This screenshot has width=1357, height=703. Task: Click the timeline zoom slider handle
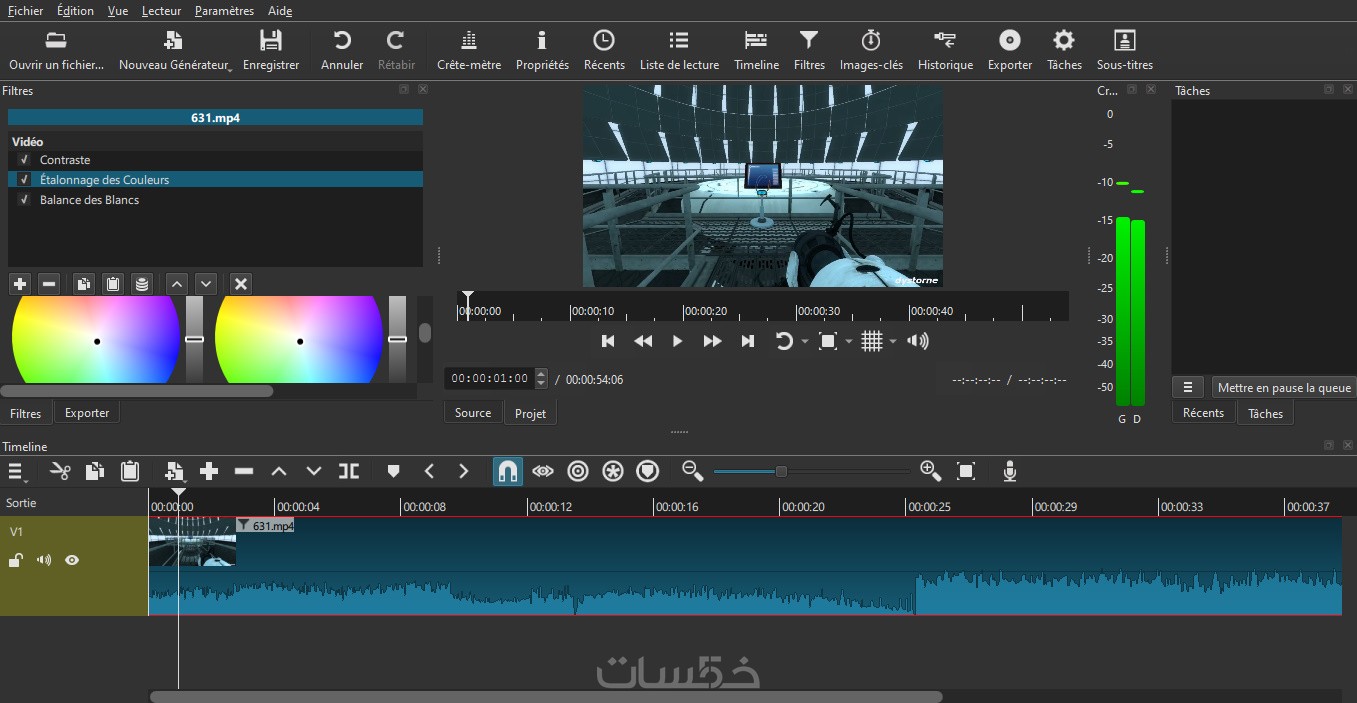(x=781, y=471)
